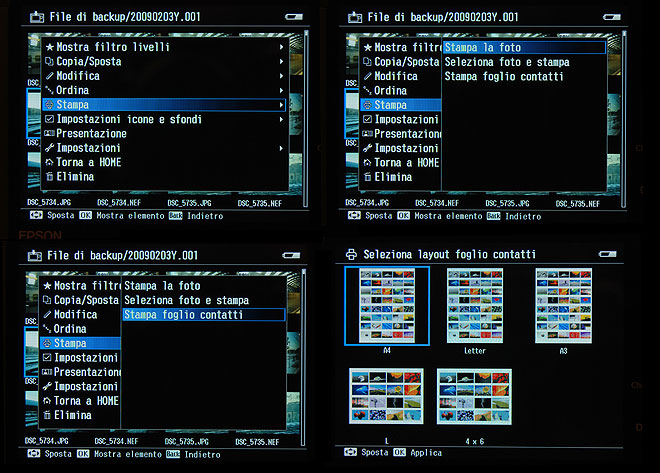Click backup folder icon in bottom-left screen title
This screenshot has height=473, width=660.
[35, 256]
